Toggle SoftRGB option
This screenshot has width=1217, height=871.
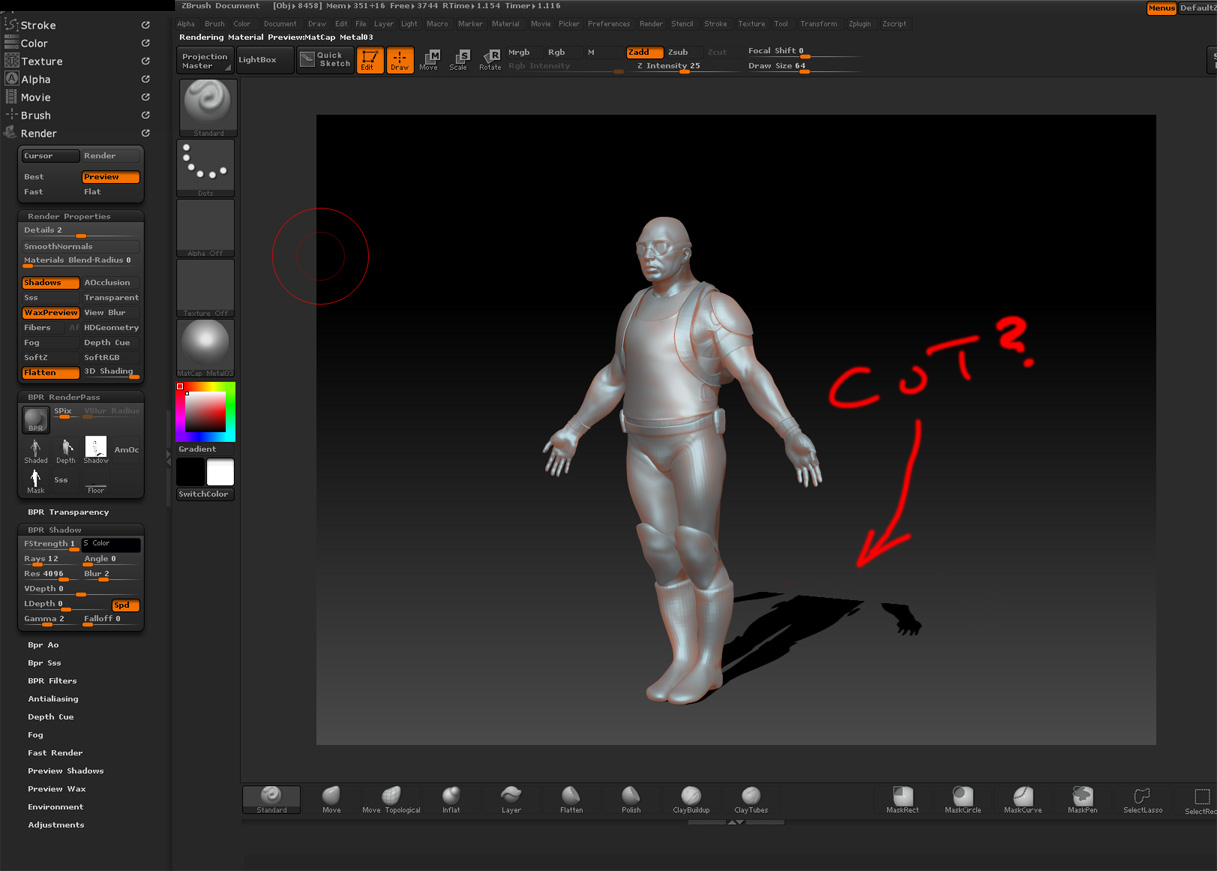tap(110, 358)
